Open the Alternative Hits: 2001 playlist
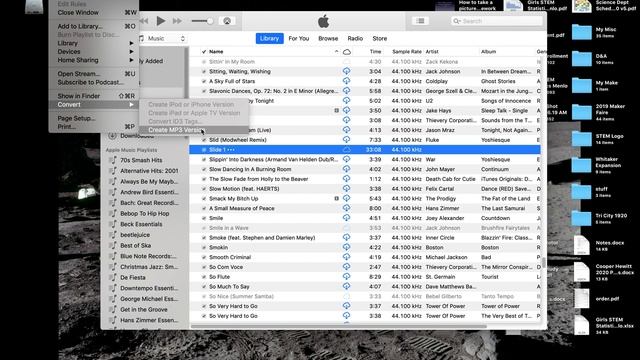This screenshot has height=360, width=640. pos(149,171)
